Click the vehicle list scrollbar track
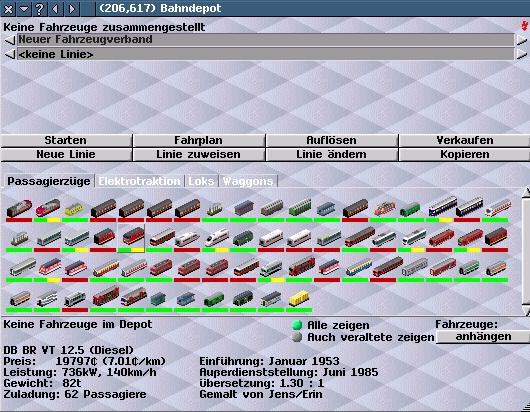This screenshot has height=412, width=530. (x=526, y=252)
